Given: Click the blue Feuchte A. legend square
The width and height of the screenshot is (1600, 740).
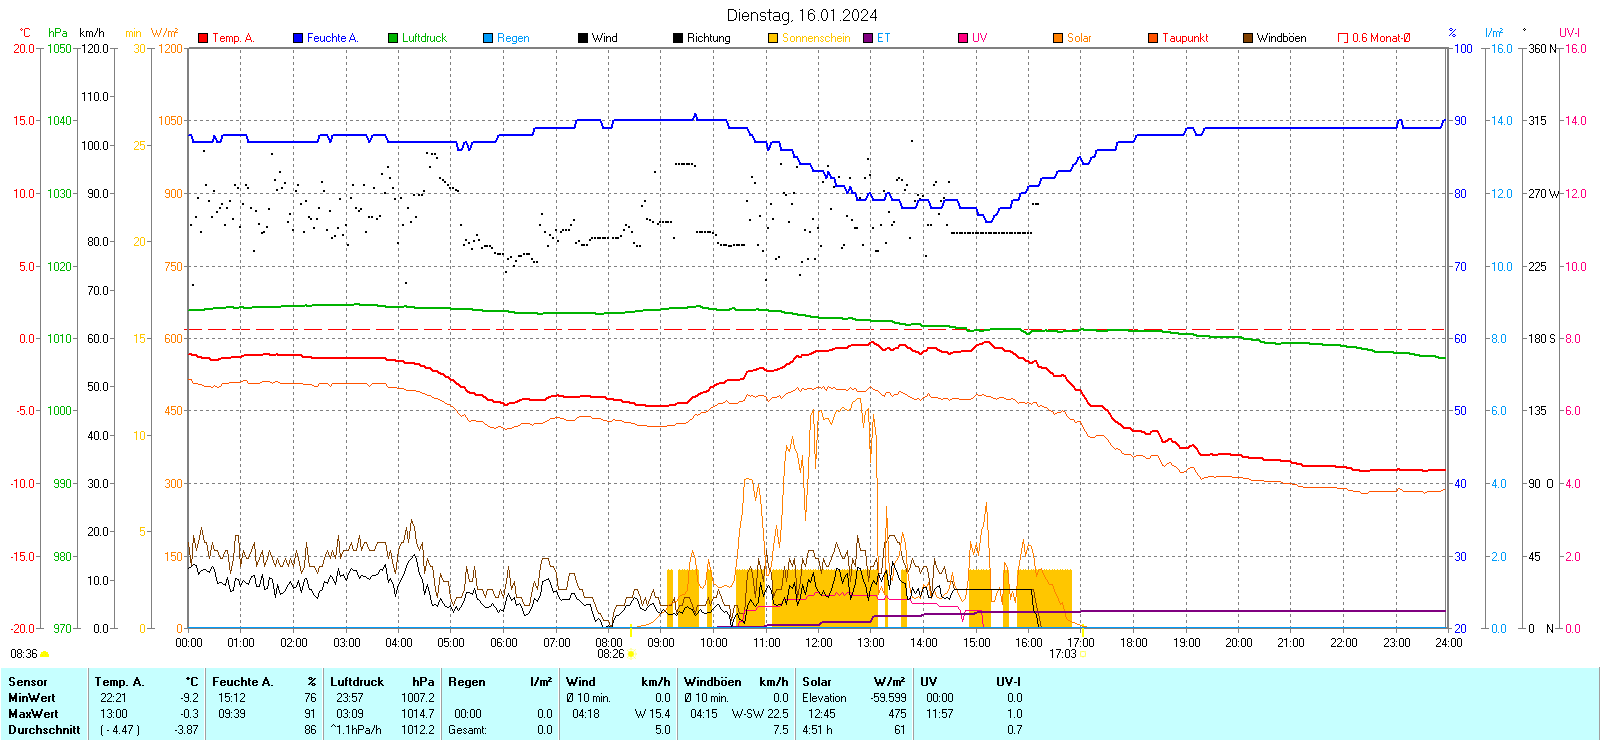Looking at the screenshot, I should pos(298,38).
